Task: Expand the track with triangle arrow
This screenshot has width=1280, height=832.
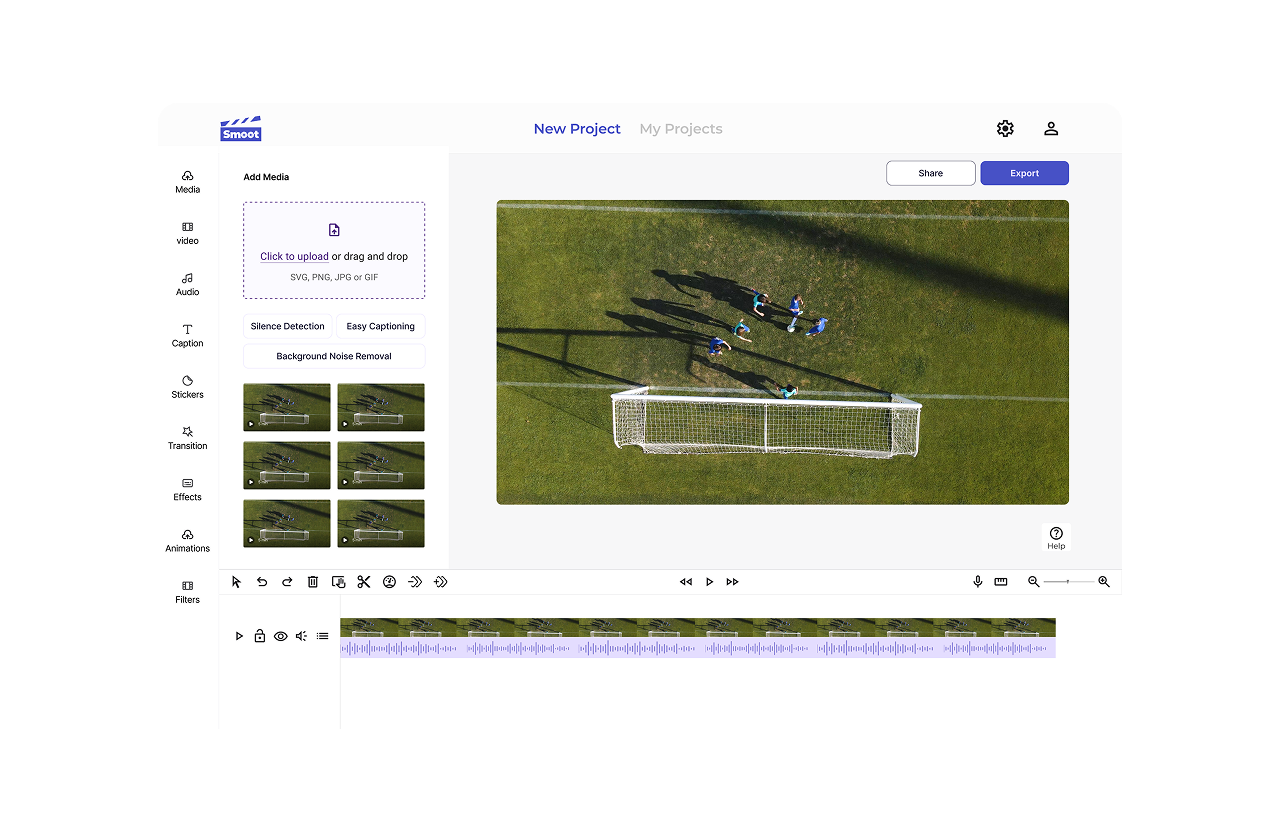Action: pyautogui.click(x=239, y=636)
